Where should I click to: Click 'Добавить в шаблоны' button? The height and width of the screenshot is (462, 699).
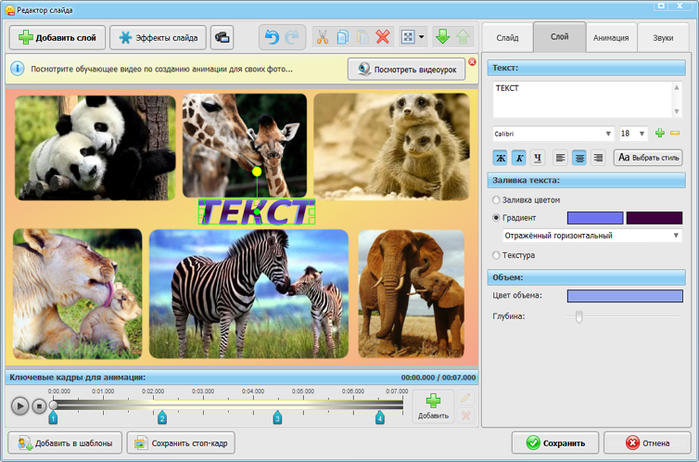point(65,443)
